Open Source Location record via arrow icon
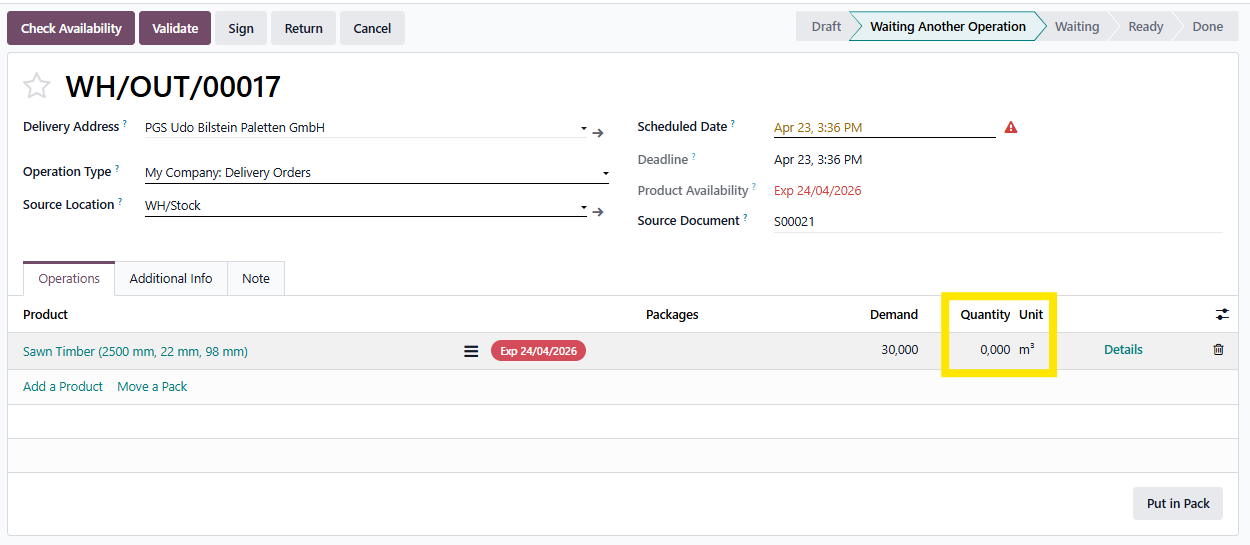 598,211
